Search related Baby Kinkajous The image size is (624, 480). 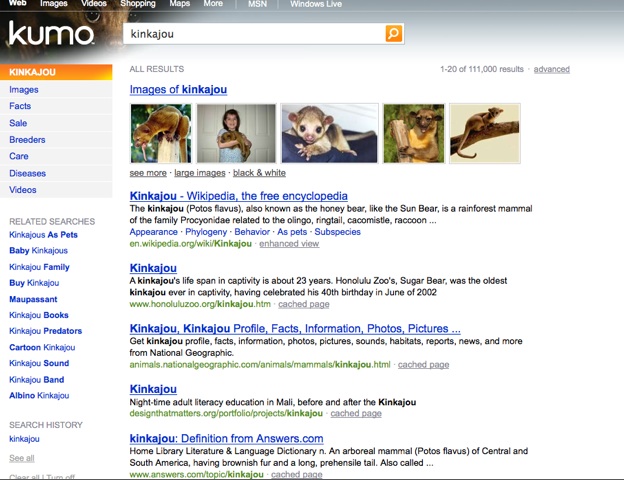(39, 251)
